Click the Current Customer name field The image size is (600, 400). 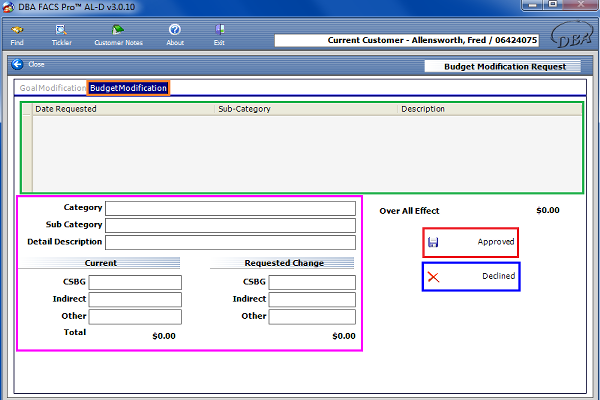(x=407, y=40)
